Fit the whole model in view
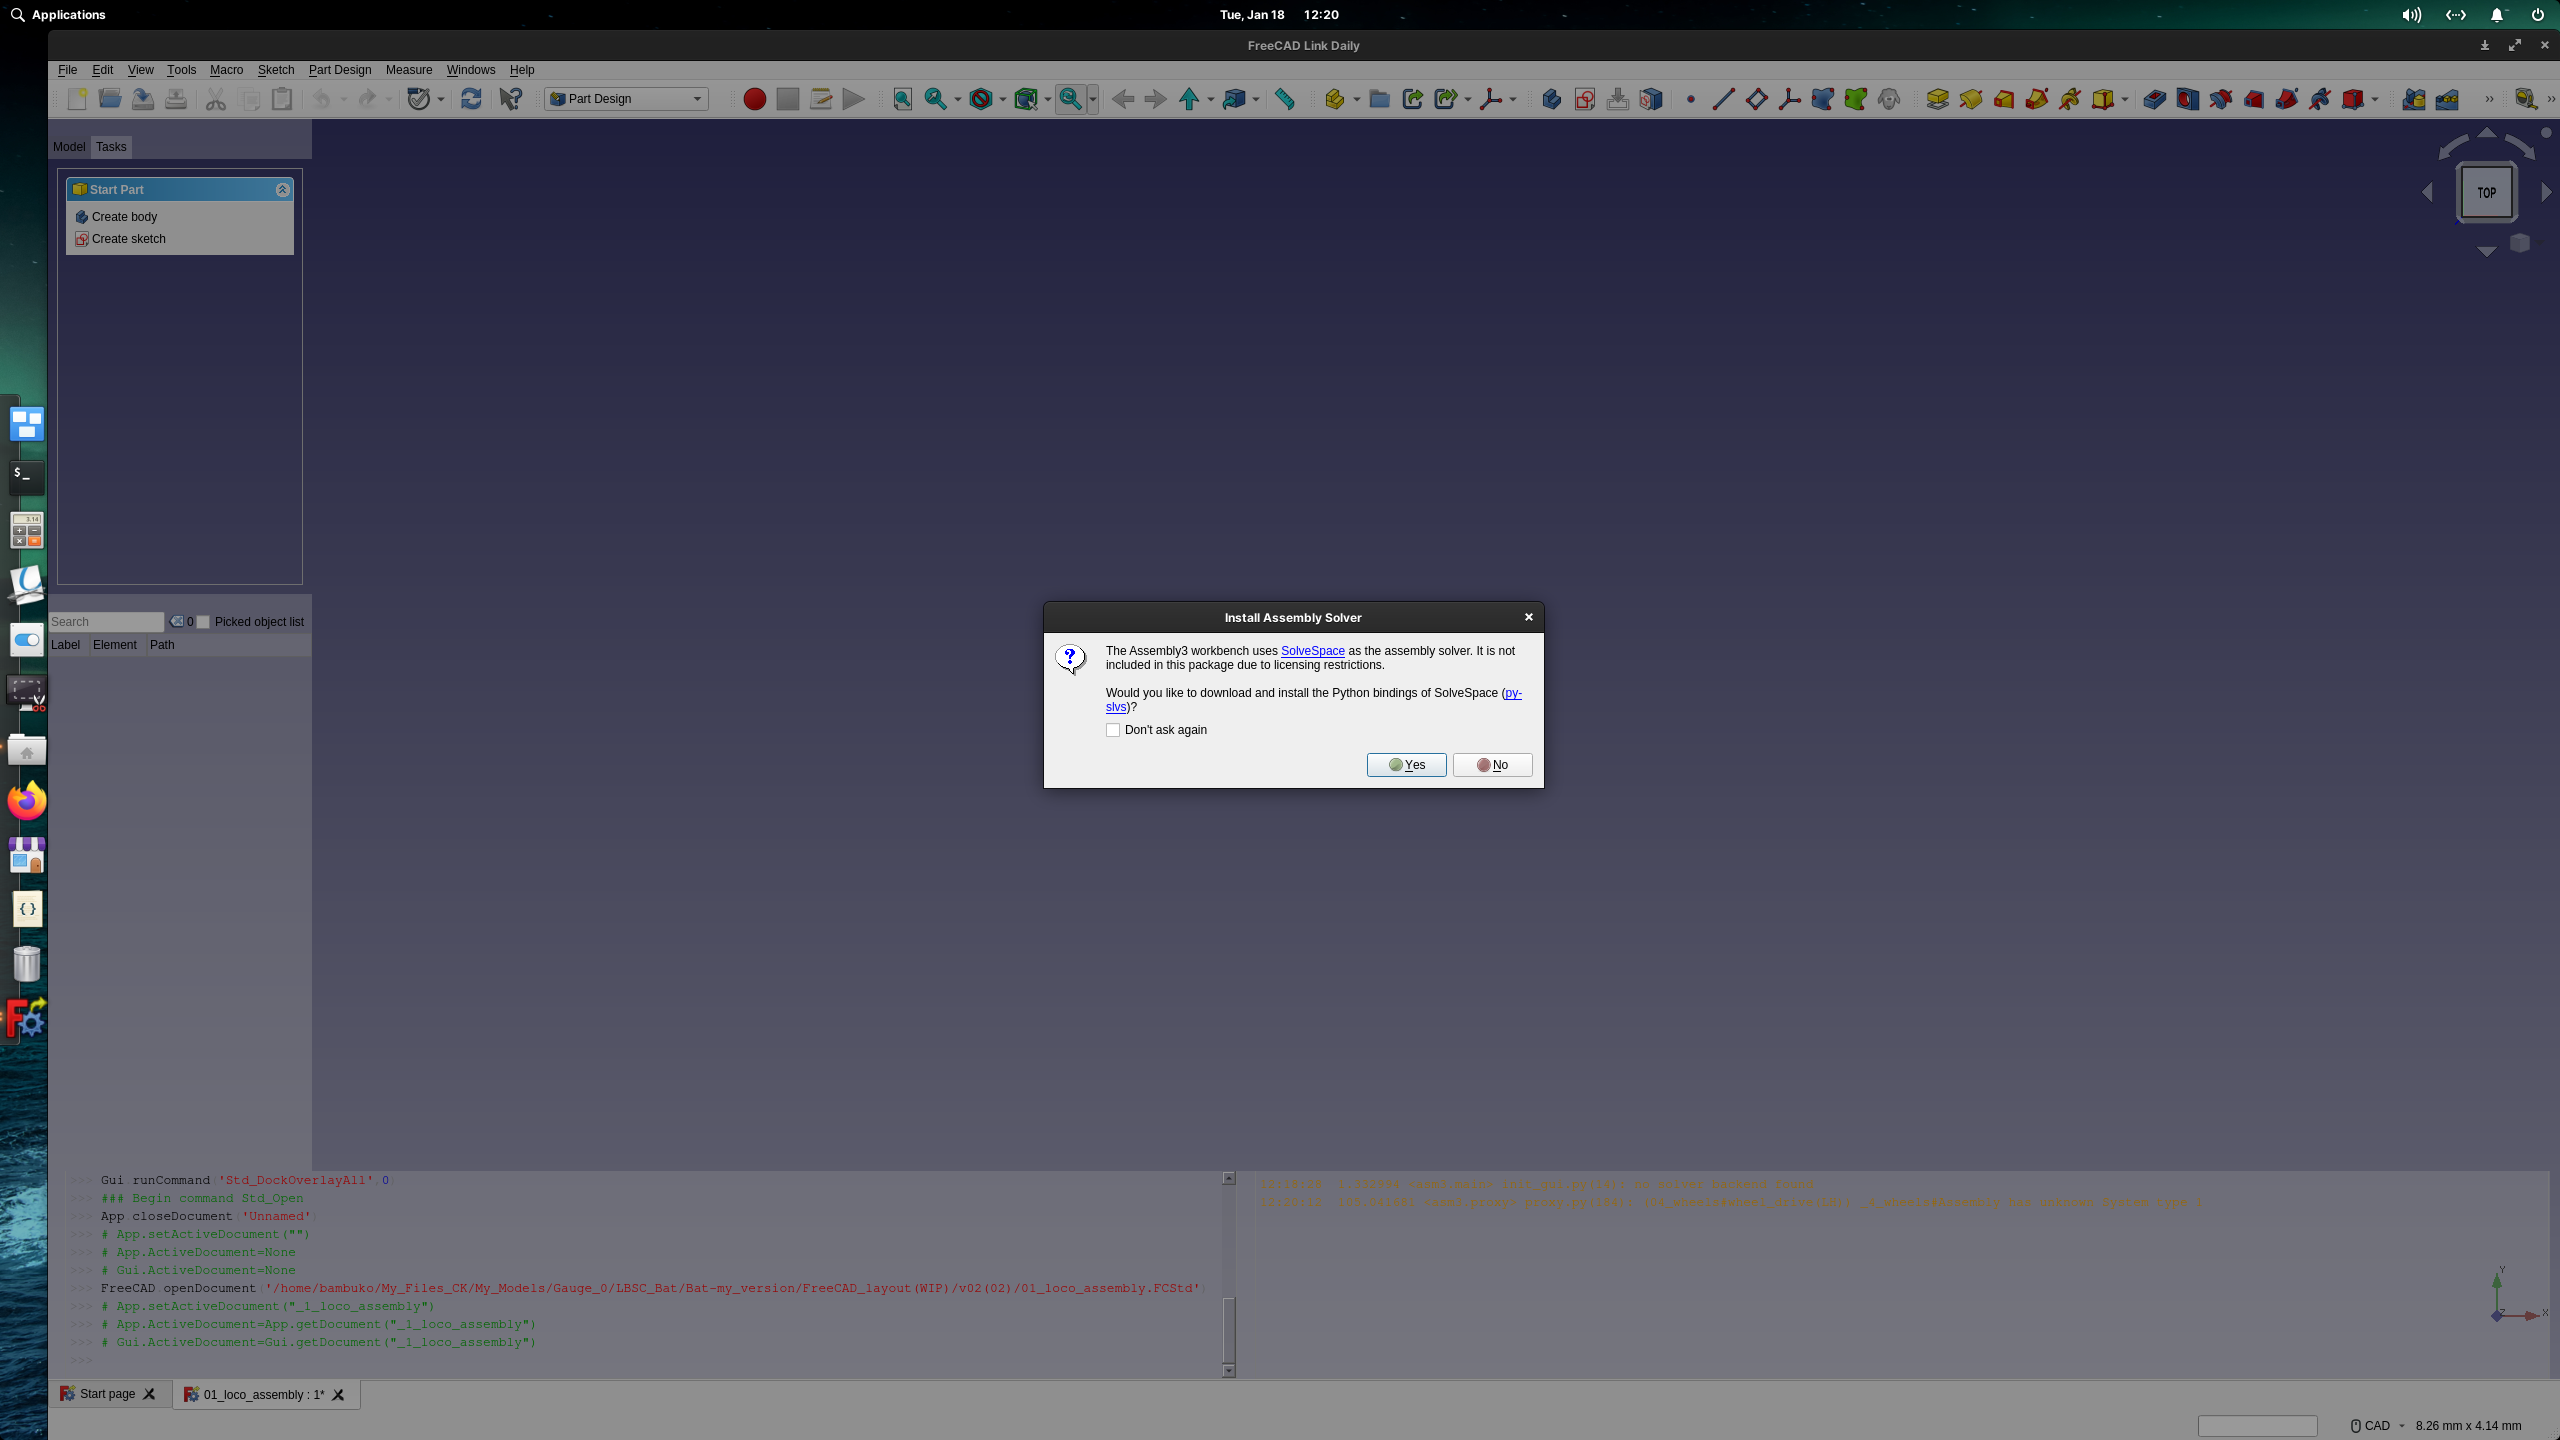This screenshot has width=2560, height=1440. [902, 99]
